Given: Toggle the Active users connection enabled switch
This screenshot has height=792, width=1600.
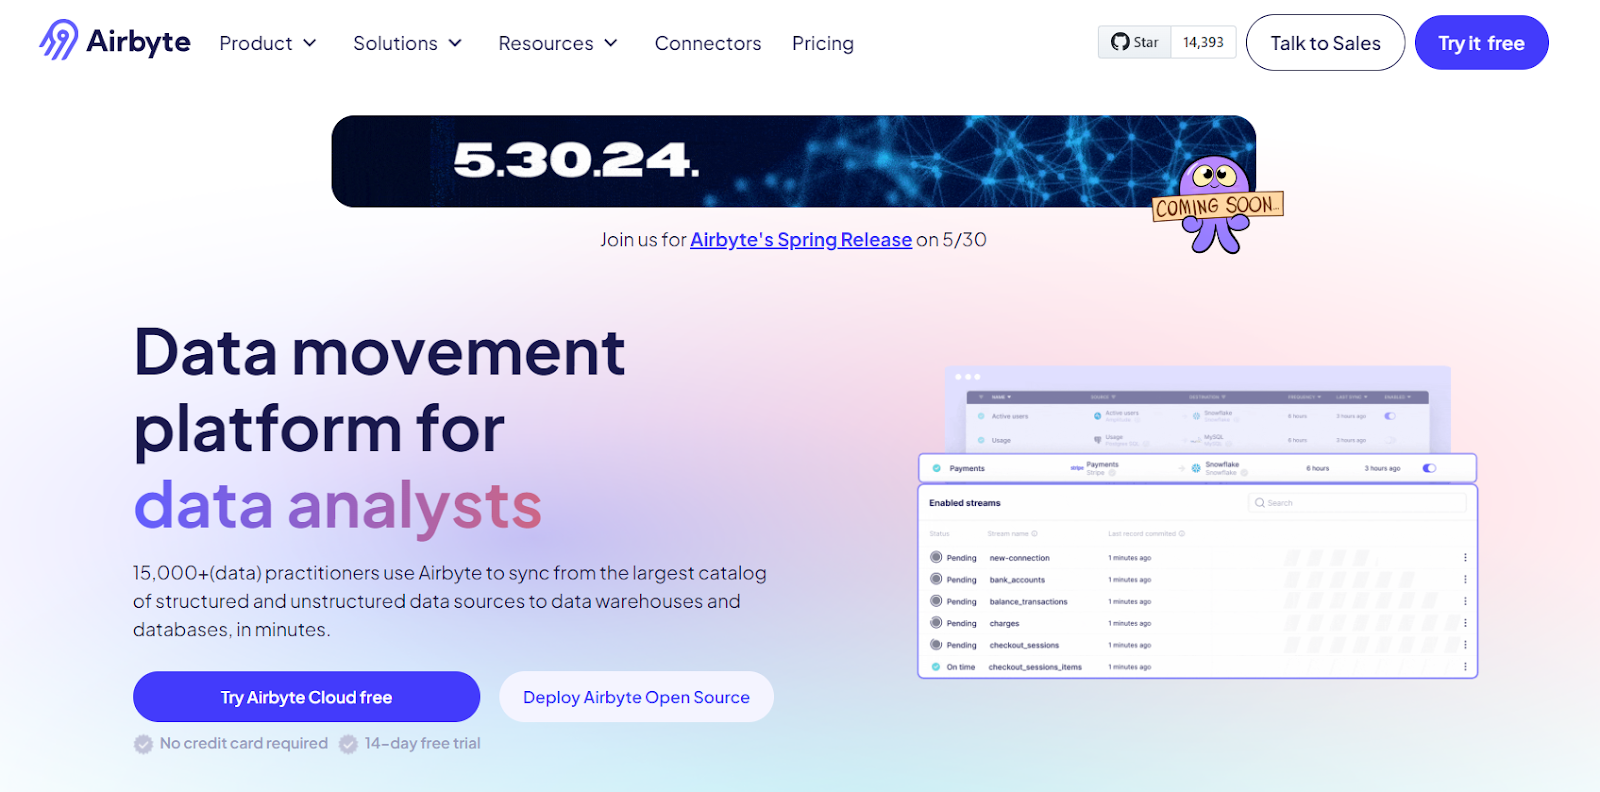Looking at the screenshot, I should click(1390, 416).
